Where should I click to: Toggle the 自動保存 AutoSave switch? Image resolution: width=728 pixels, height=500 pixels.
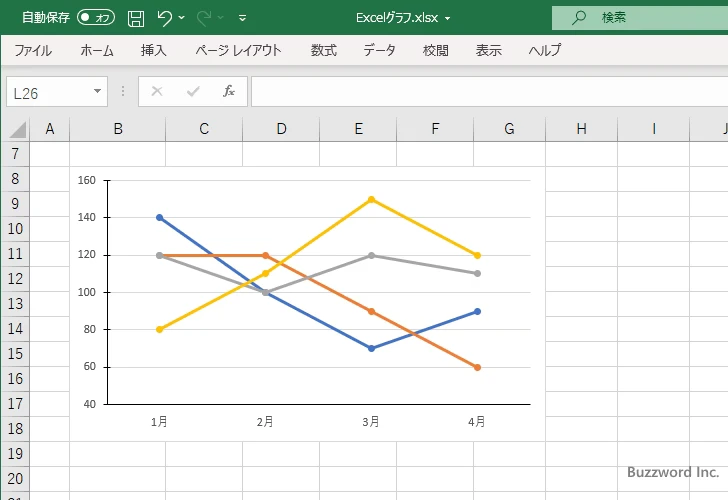point(96,18)
